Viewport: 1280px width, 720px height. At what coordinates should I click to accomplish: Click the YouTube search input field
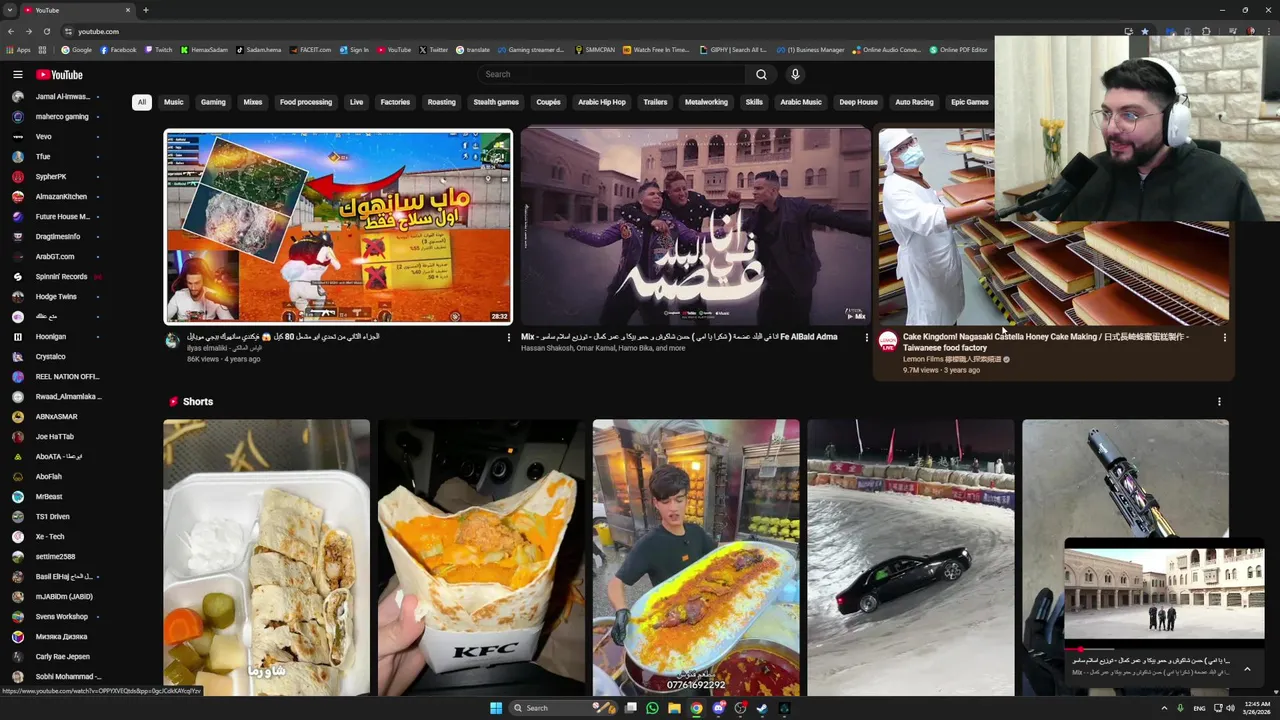pyautogui.click(x=611, y=74)
